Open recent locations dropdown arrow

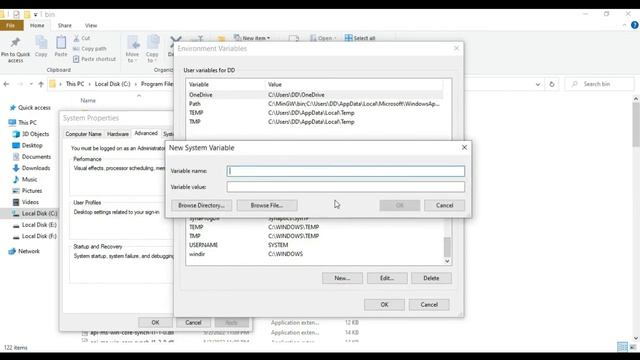[31, 84]
